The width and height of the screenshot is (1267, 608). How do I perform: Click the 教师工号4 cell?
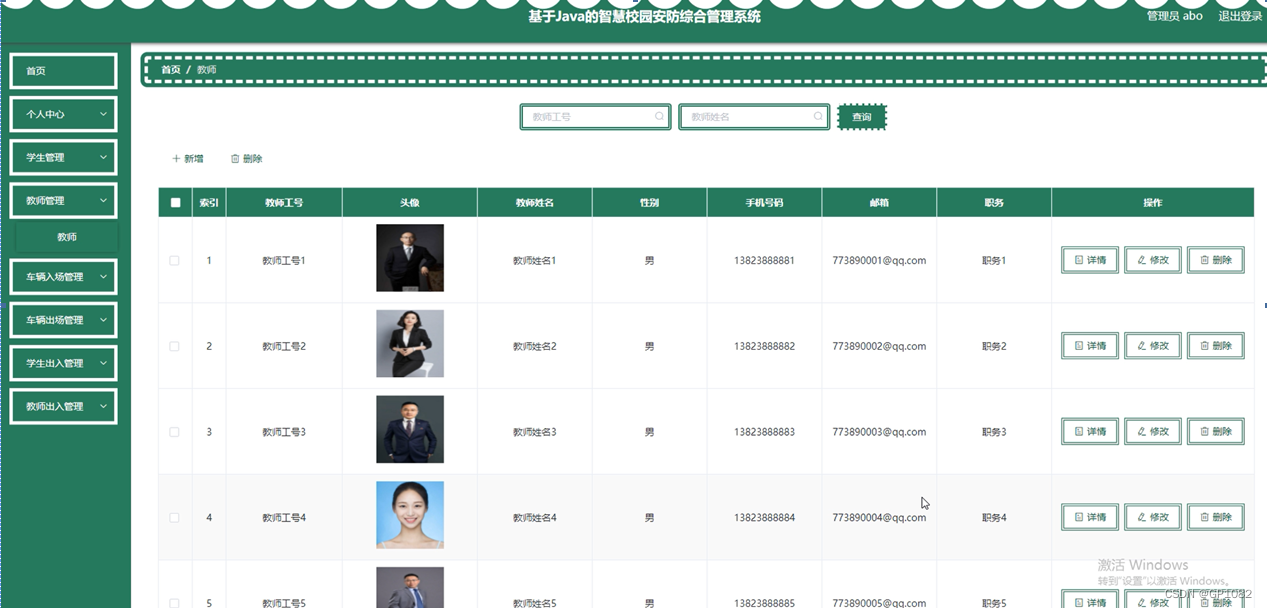[x=284, y=518]
